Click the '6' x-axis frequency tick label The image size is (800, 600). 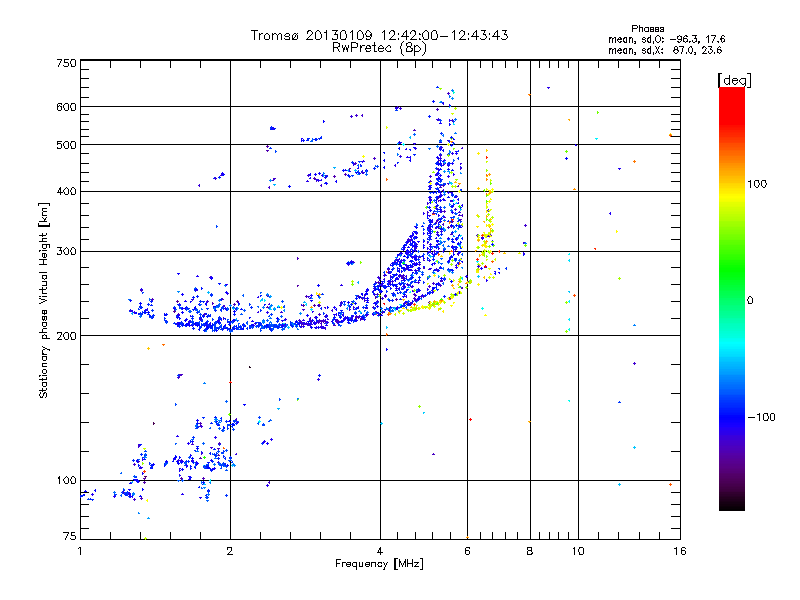pos(467,551)
